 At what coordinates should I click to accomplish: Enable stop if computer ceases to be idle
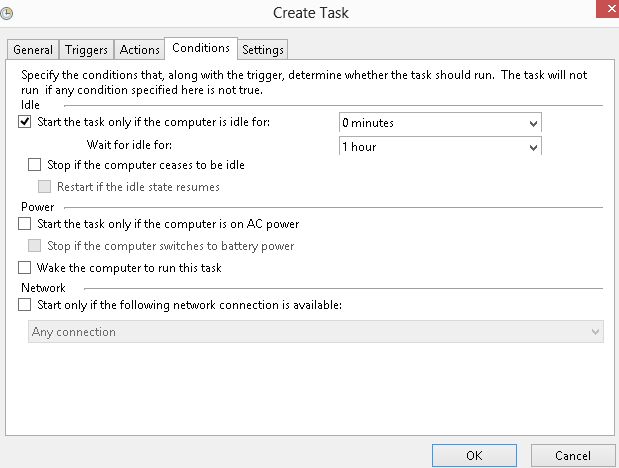coord(35,165)
